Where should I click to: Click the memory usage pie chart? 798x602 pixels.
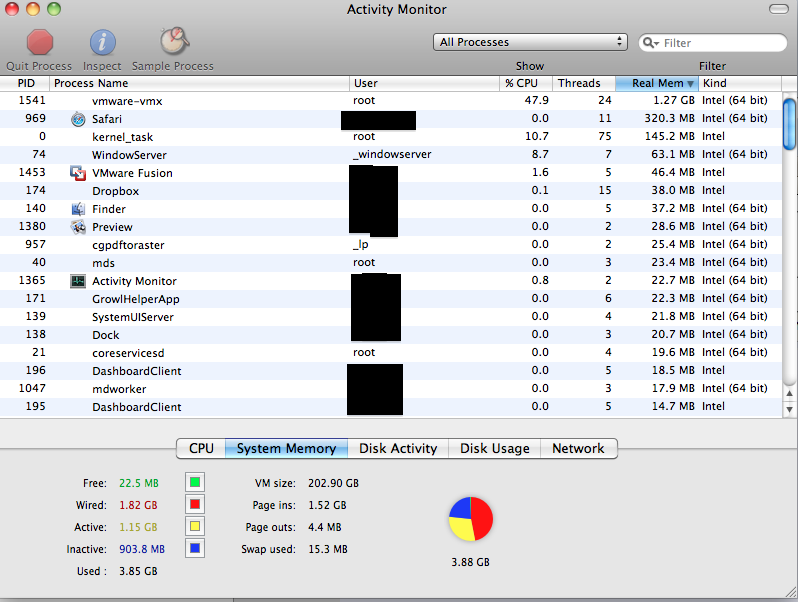pyautogui.click(x=471, y=519)
